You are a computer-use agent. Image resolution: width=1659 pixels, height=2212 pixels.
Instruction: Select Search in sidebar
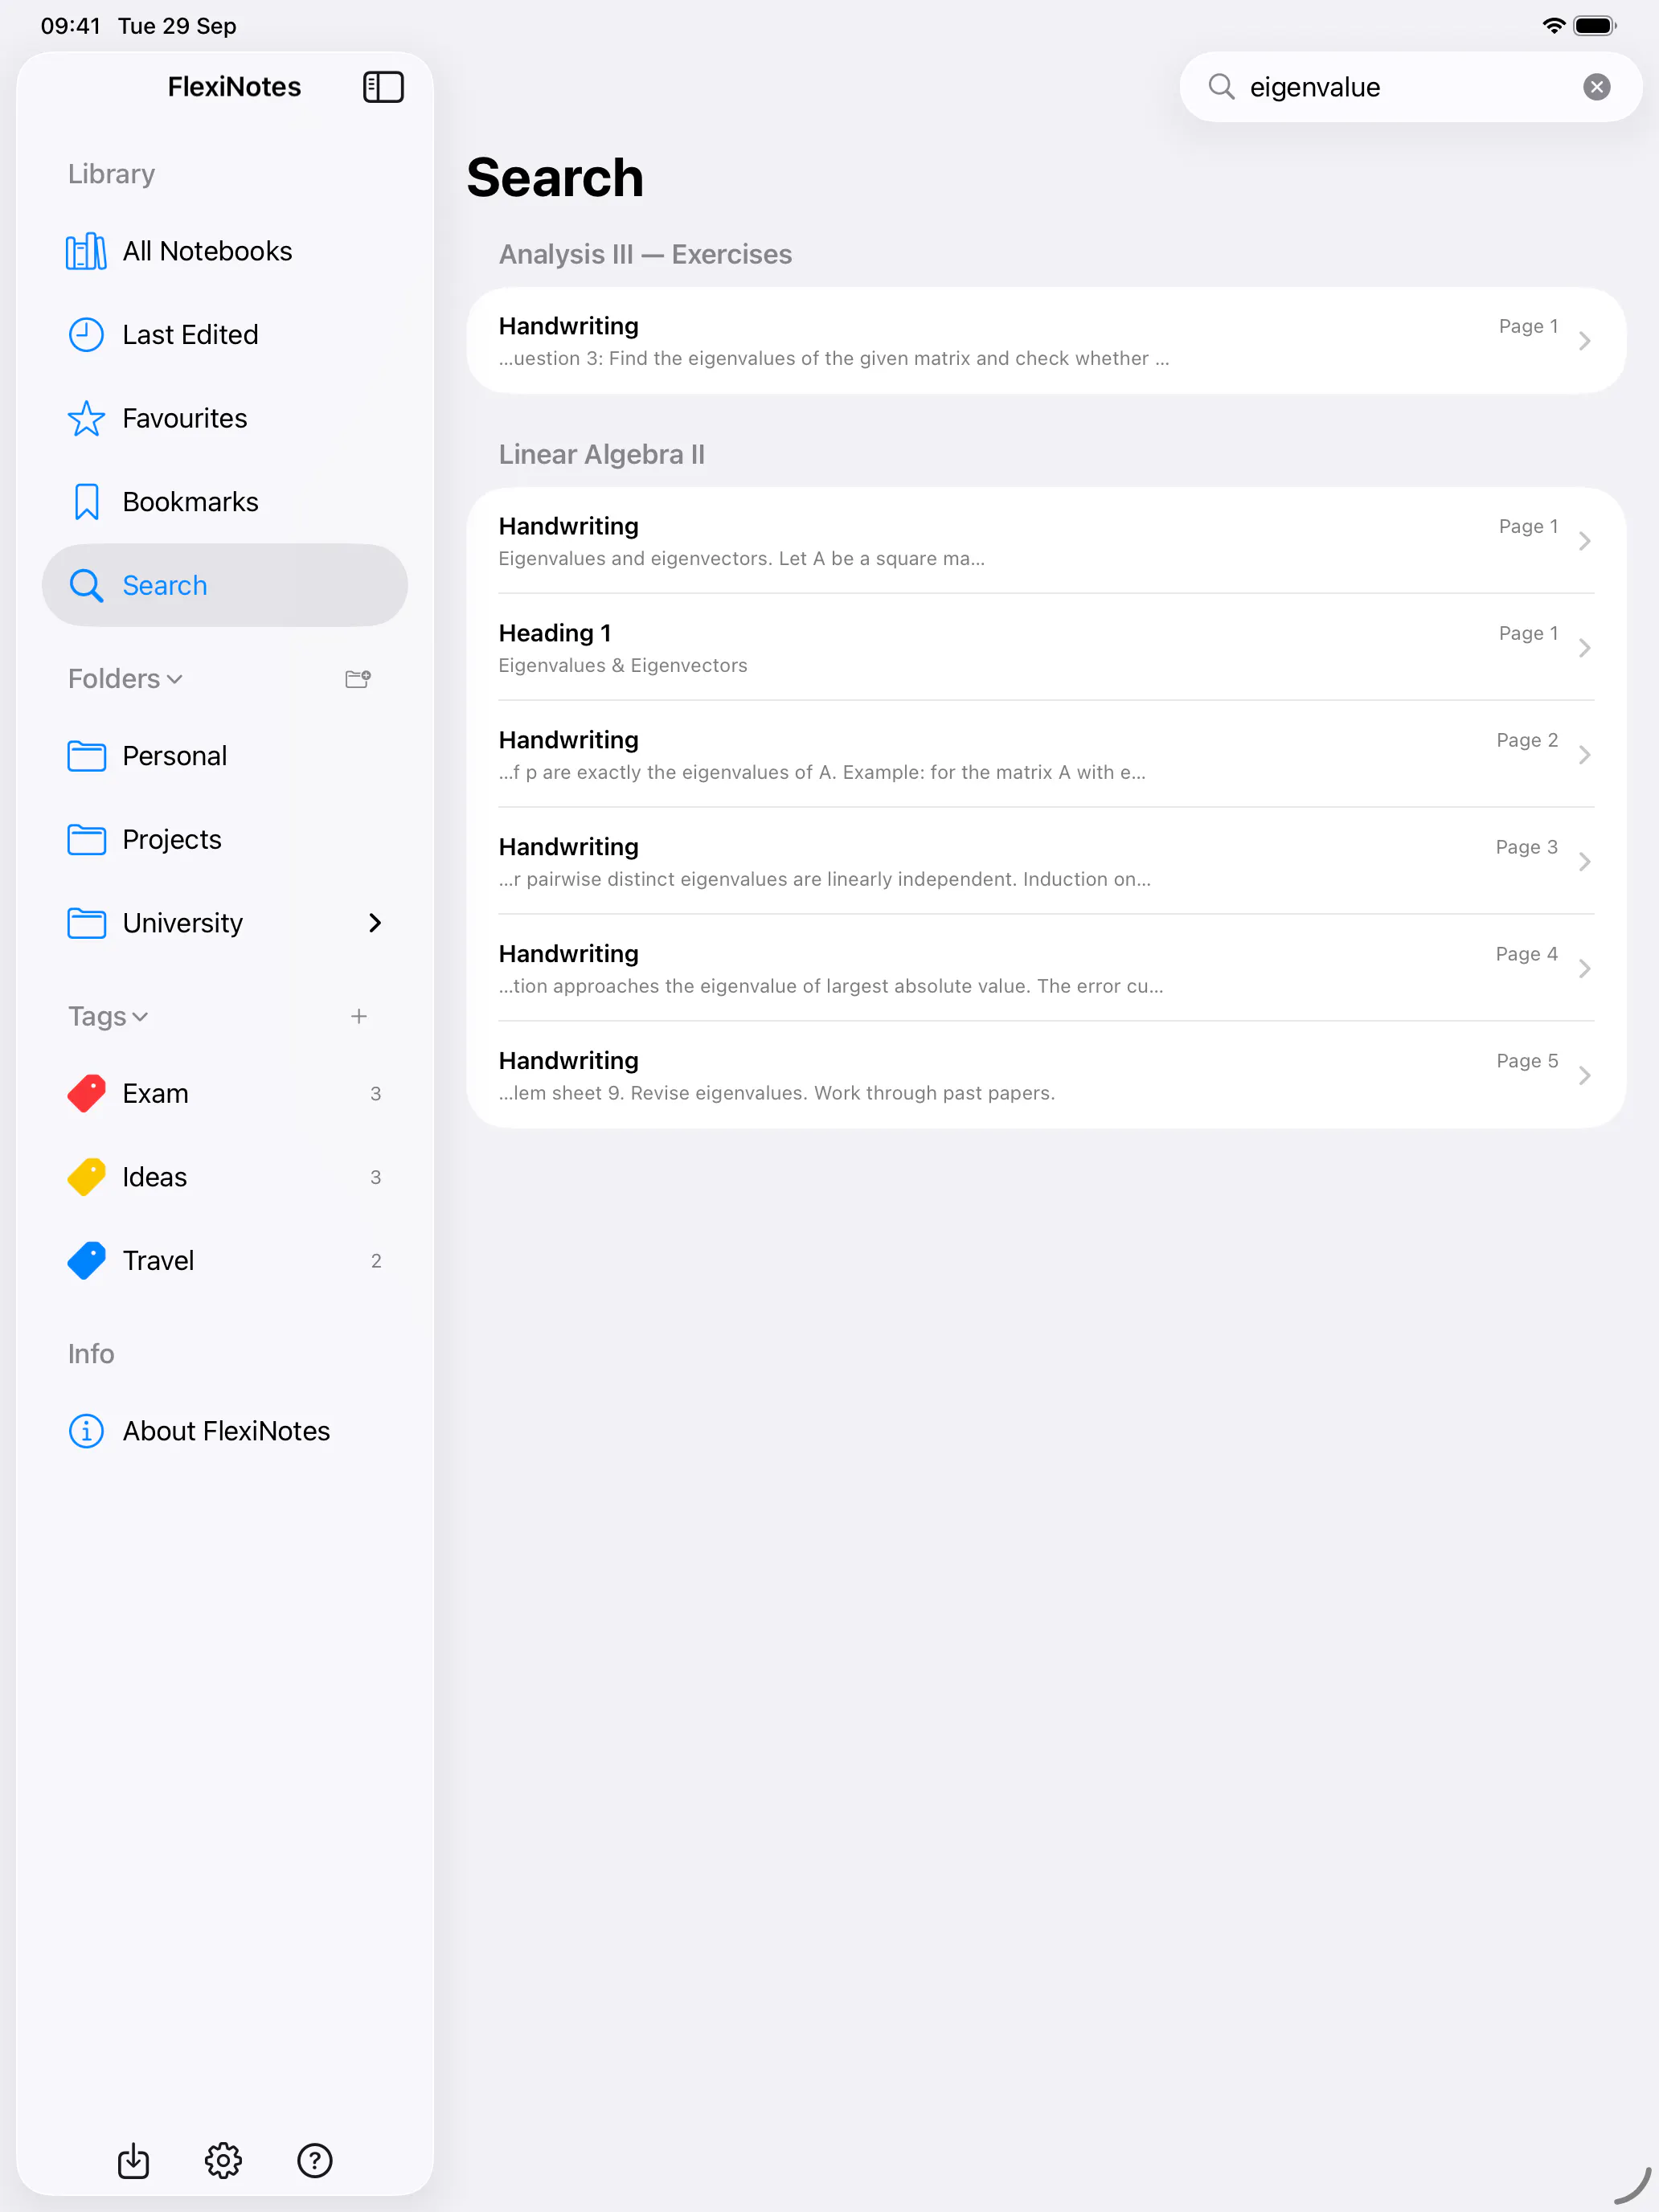(225, 585)
